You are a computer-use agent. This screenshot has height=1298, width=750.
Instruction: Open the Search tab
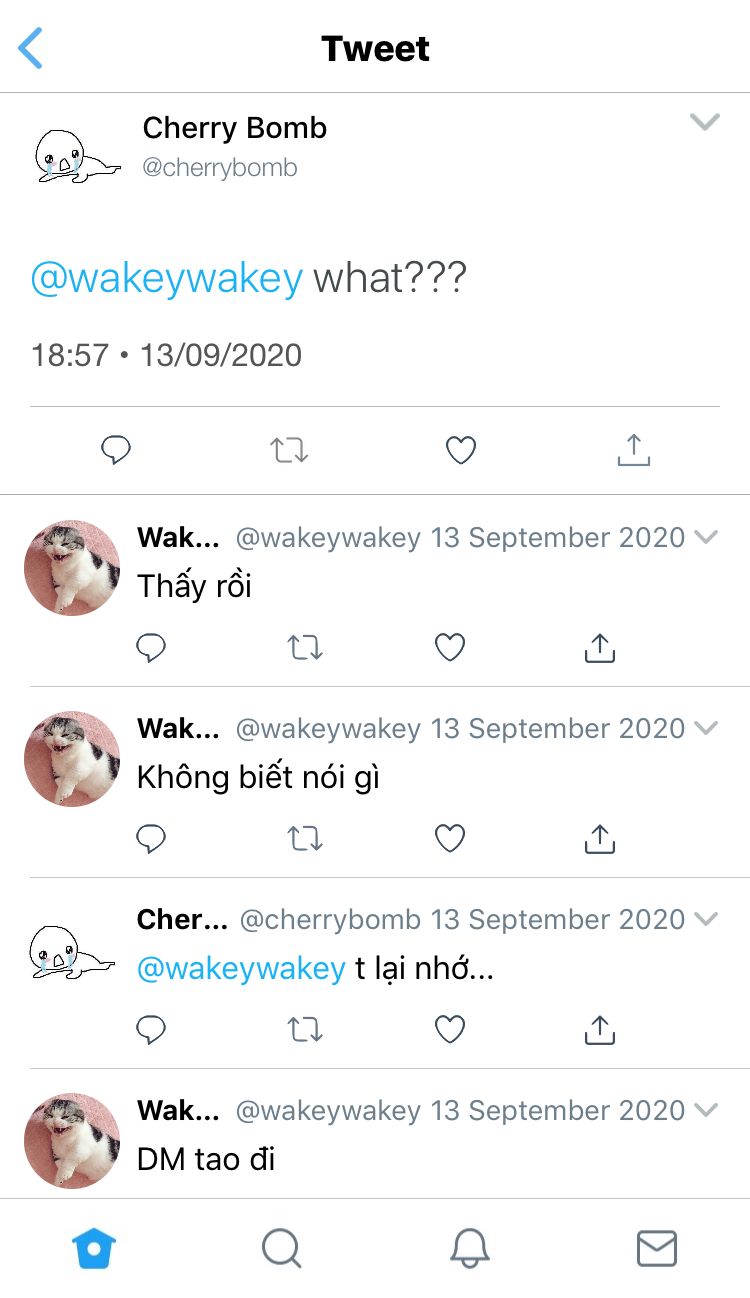coord(281,1248)
